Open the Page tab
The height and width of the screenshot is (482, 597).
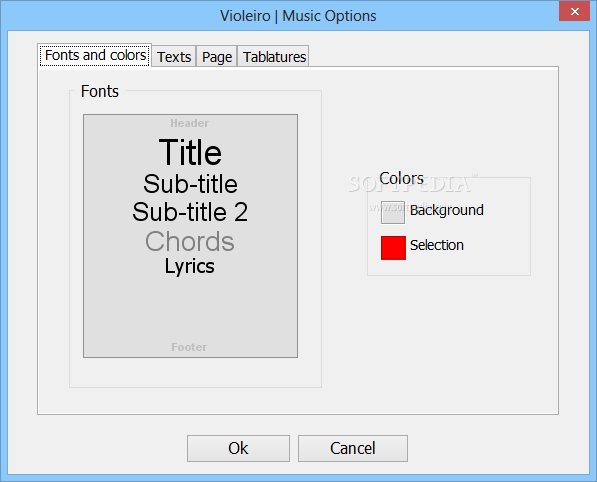[x=217, y=57]
